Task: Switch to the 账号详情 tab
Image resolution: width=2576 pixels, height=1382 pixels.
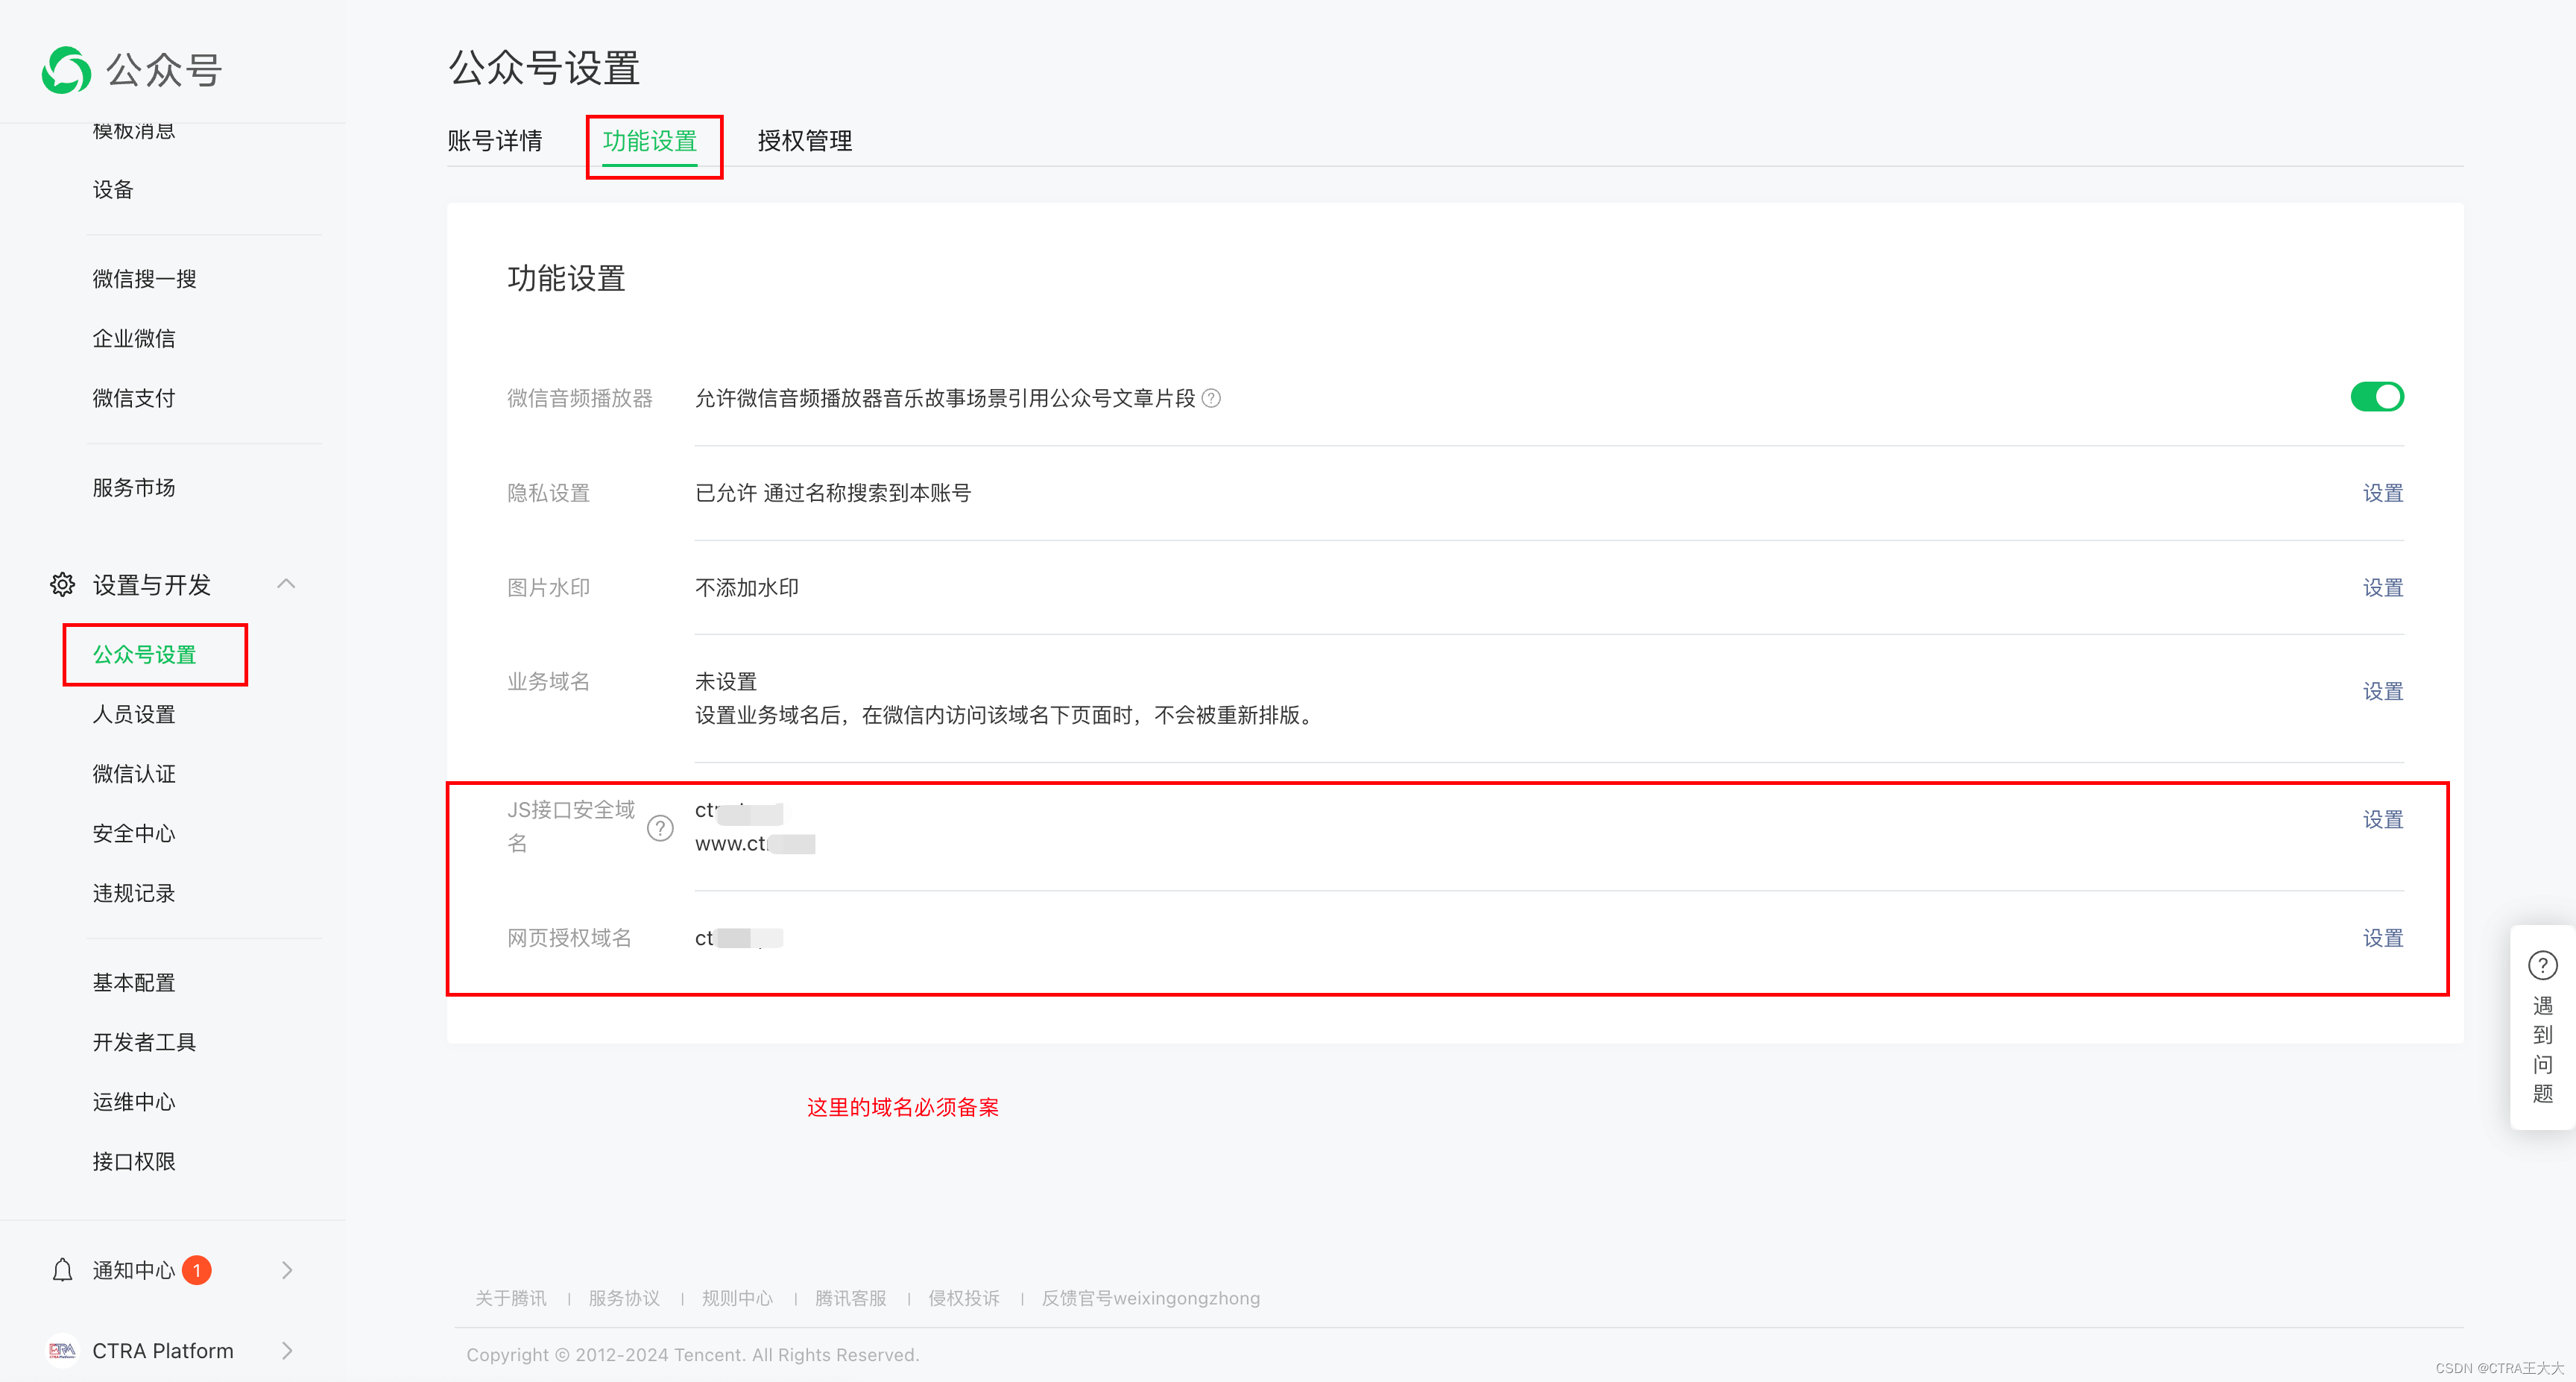Action: coord(494,141)
